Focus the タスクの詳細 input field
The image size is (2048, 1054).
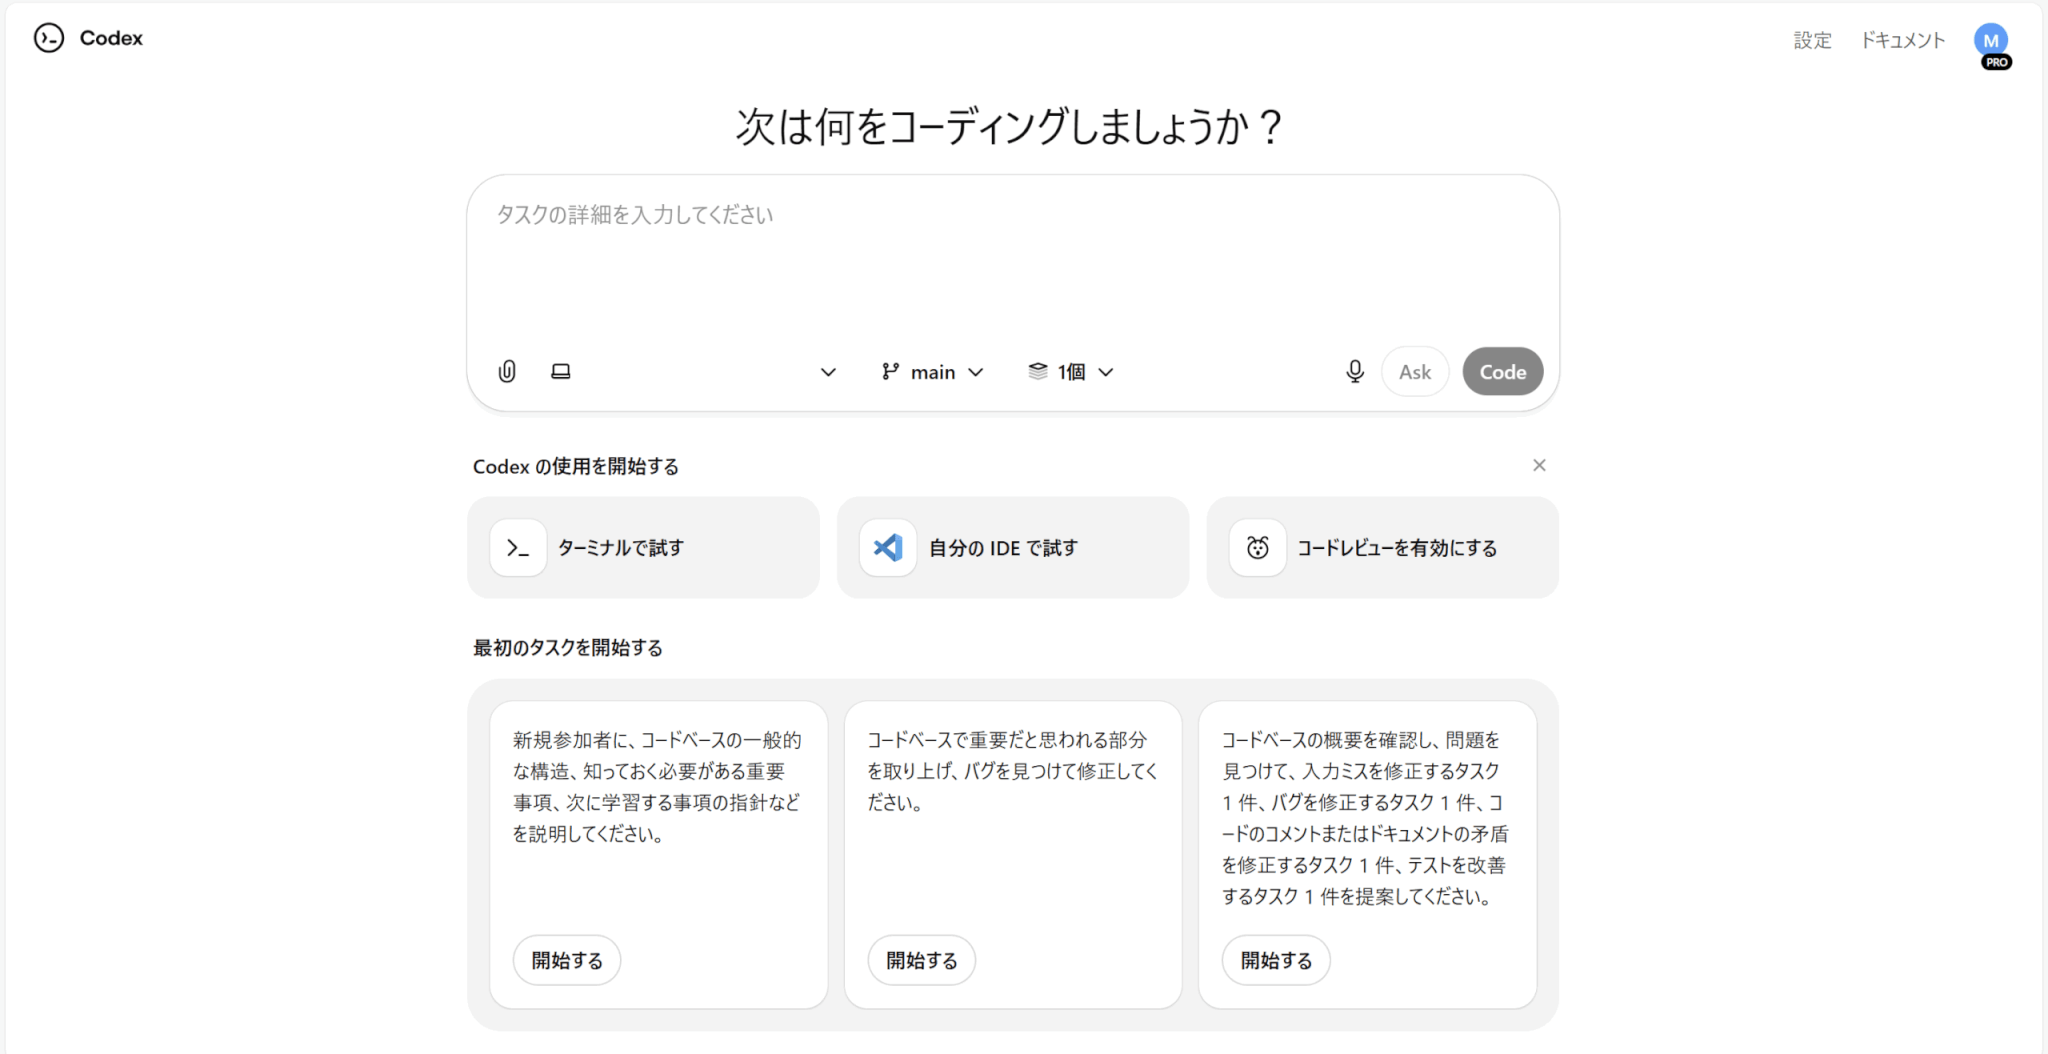pyautogui.click(x=1010, y=260)
